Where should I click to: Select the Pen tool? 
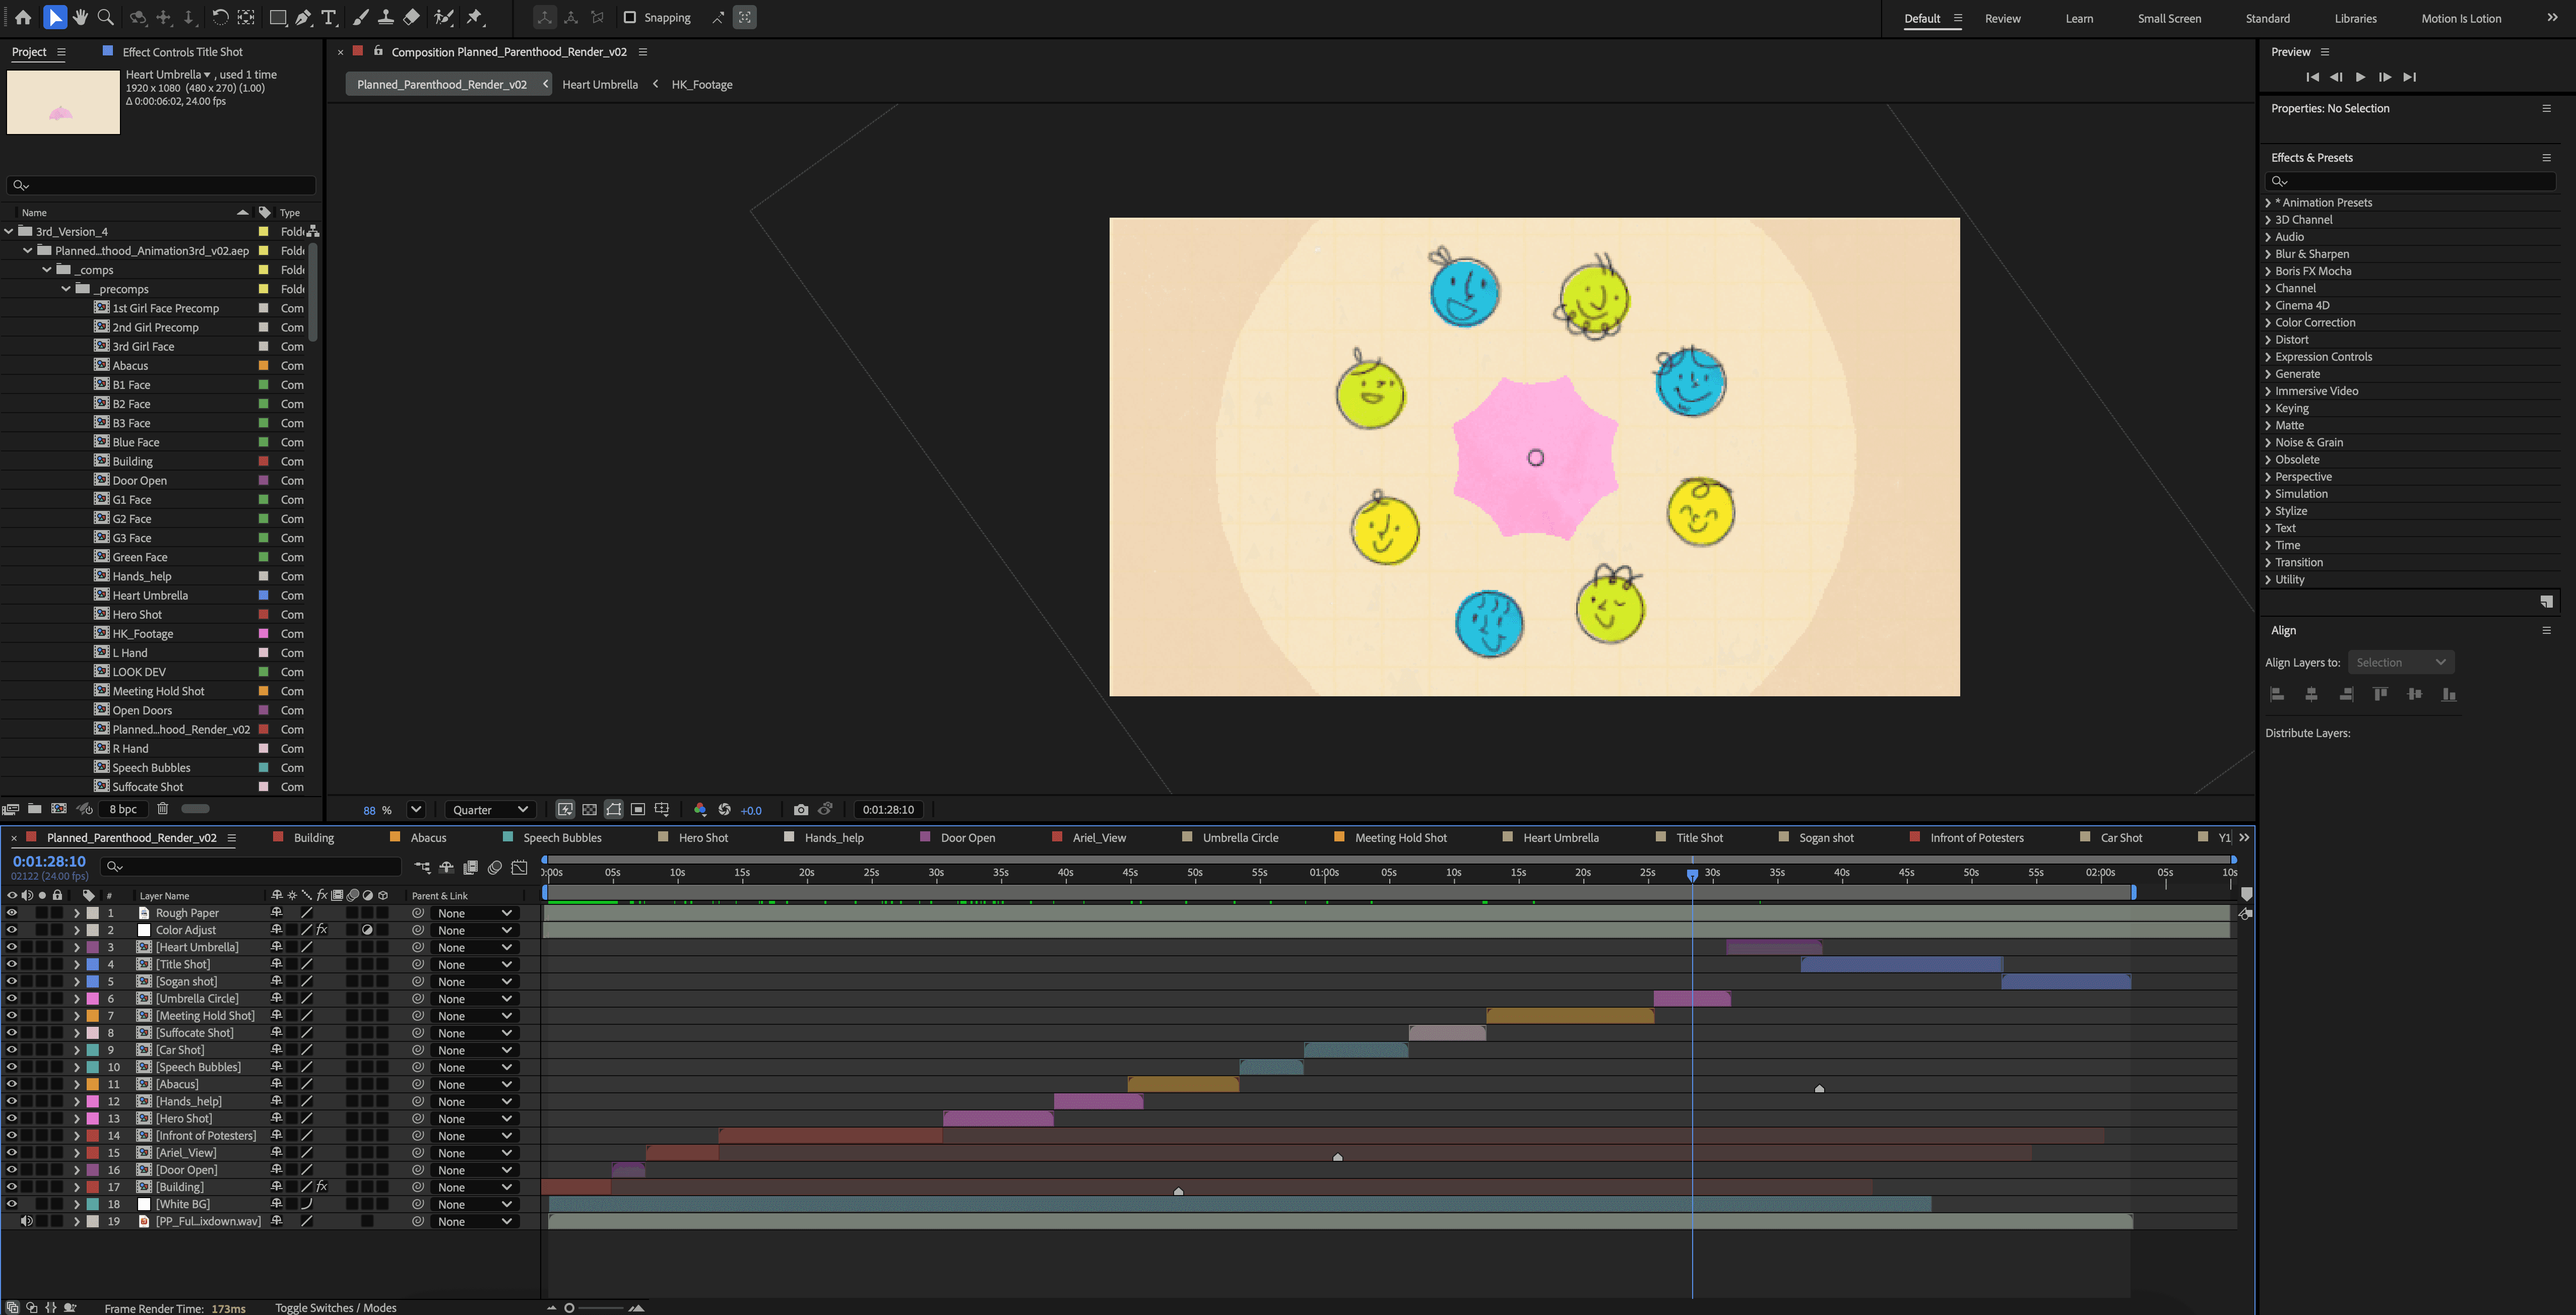[303, 17]
